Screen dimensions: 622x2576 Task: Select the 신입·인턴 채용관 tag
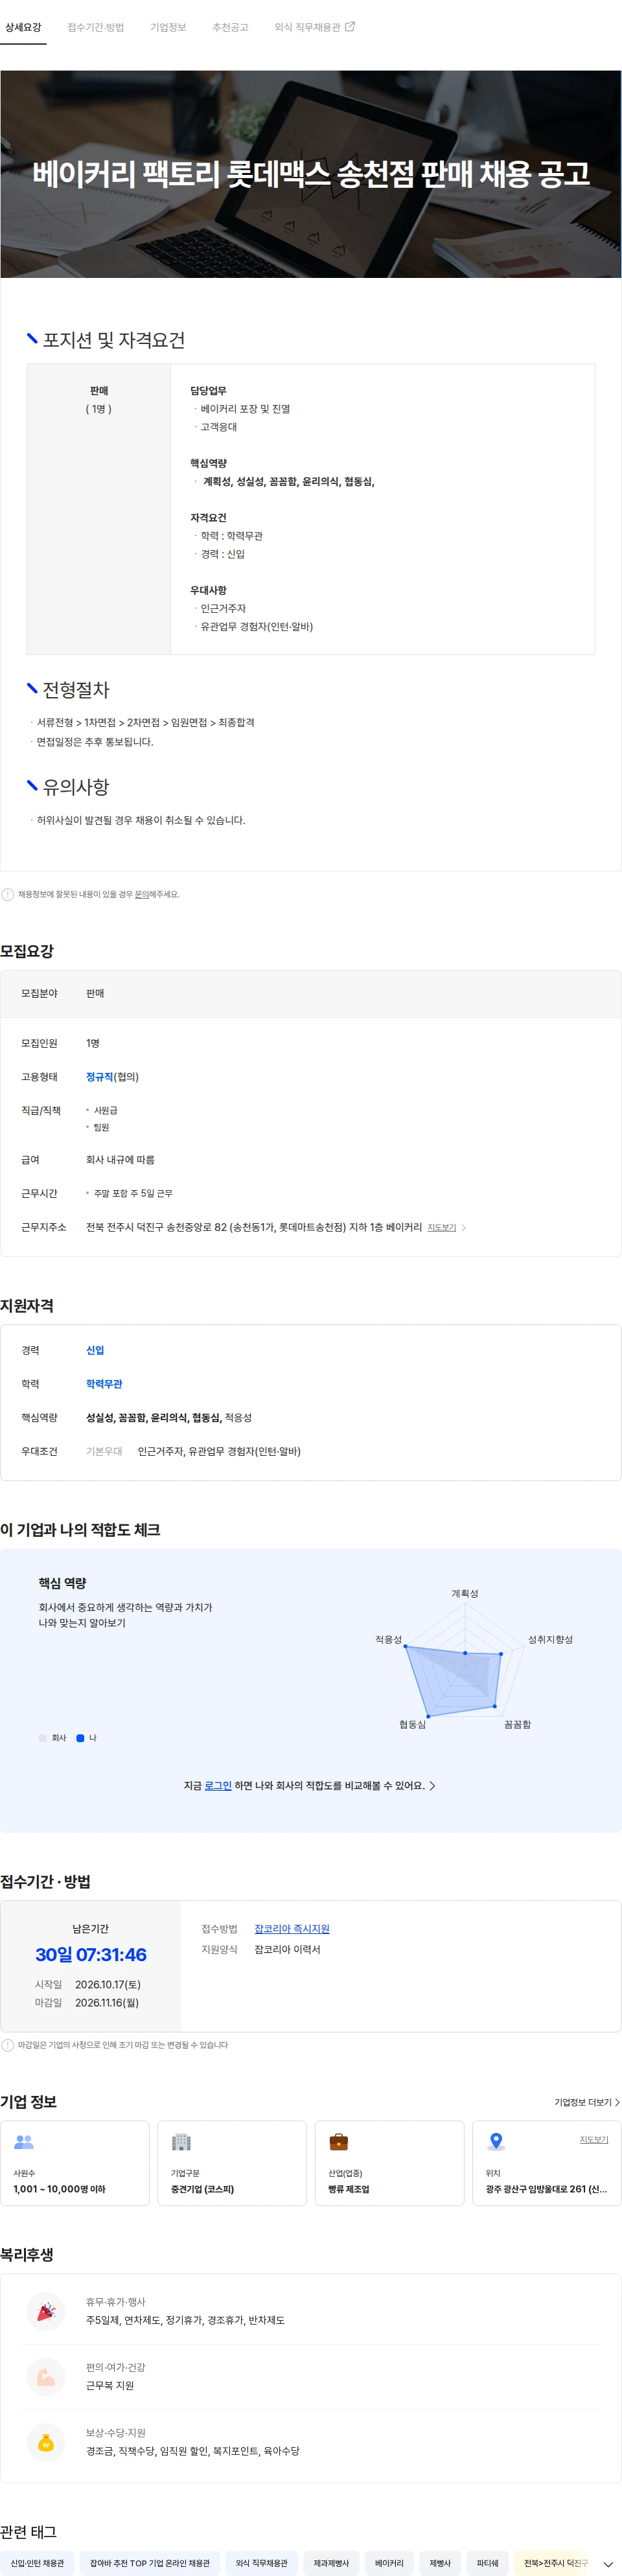(37, 2563)
